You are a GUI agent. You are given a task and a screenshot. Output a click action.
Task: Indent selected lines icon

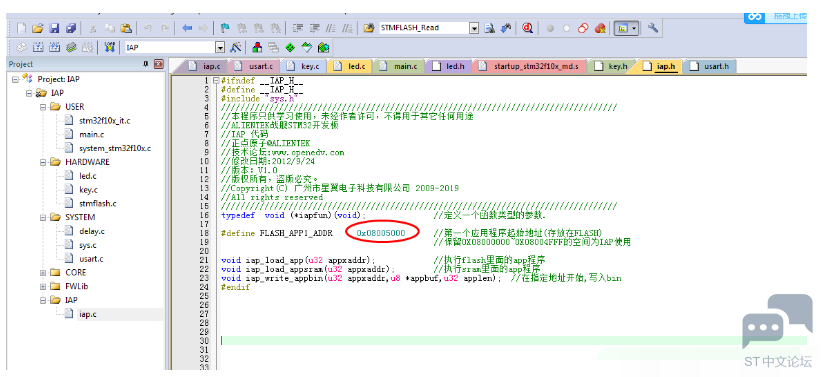tap(298, 28)
